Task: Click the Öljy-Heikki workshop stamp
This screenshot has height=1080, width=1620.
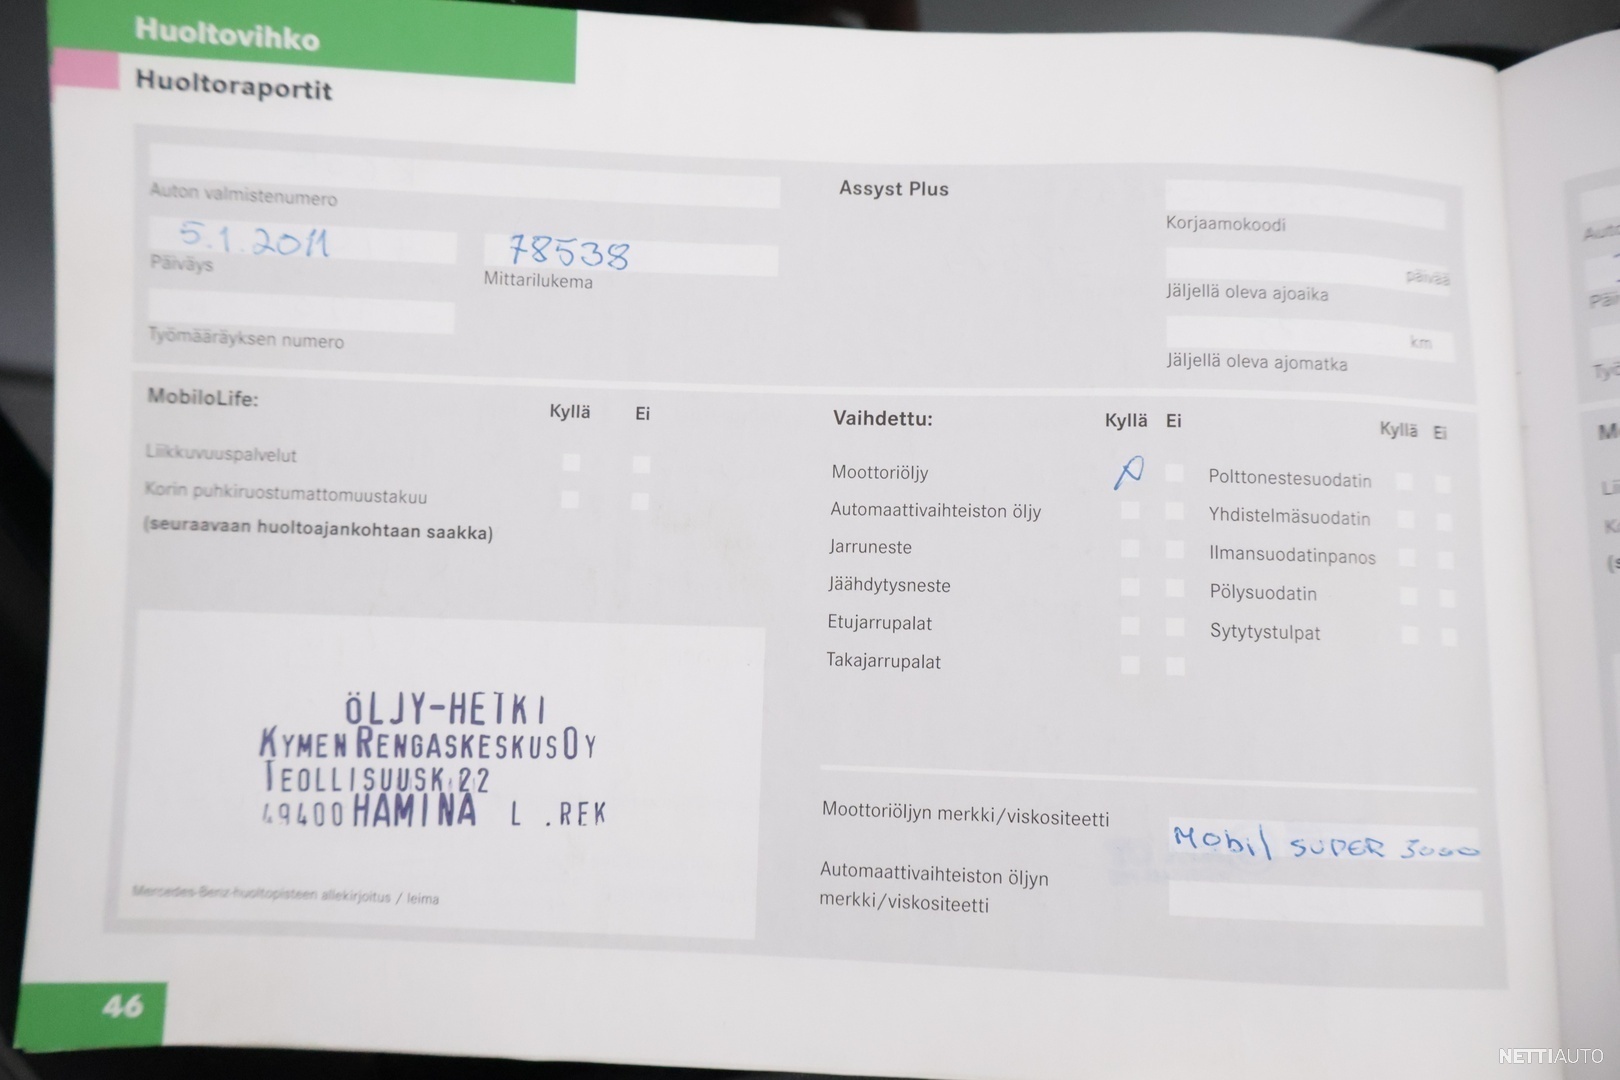Action: (432, 762)
